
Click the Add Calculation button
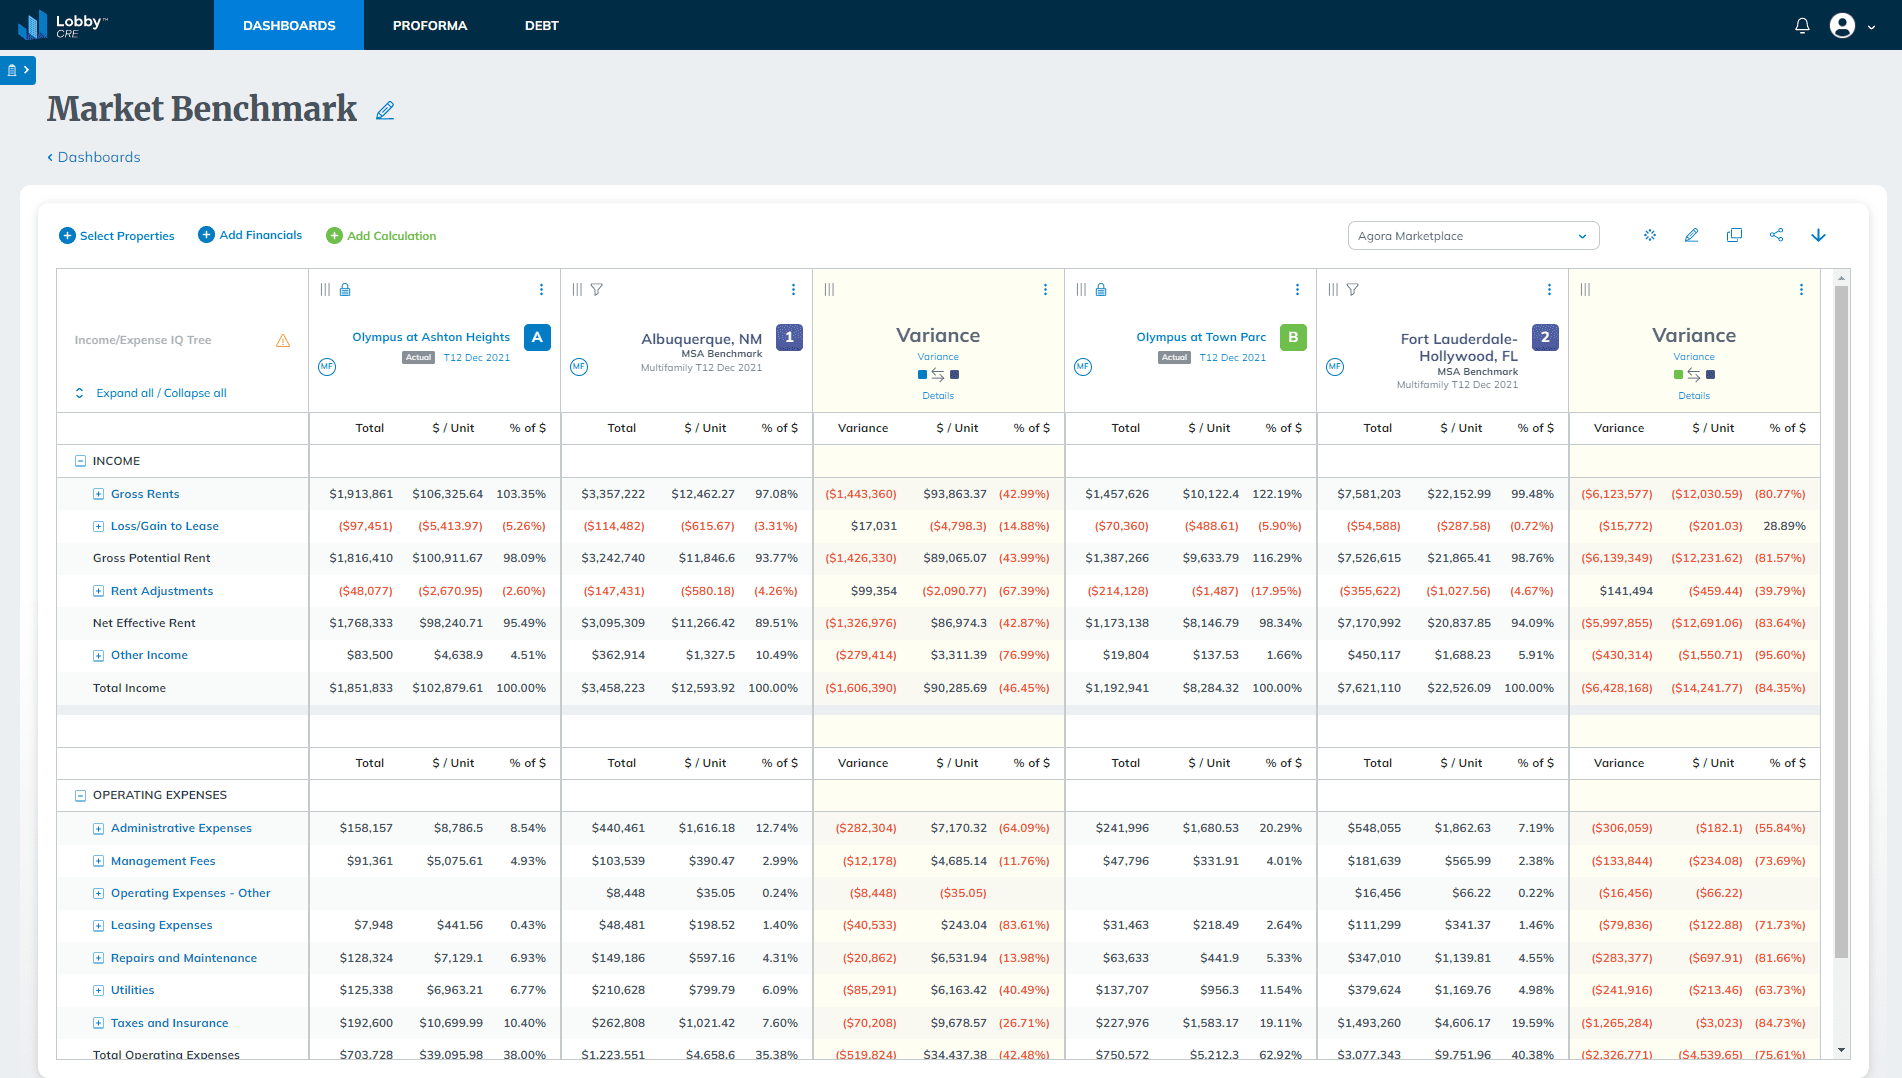pyautogui.click(x=381, y=235)
